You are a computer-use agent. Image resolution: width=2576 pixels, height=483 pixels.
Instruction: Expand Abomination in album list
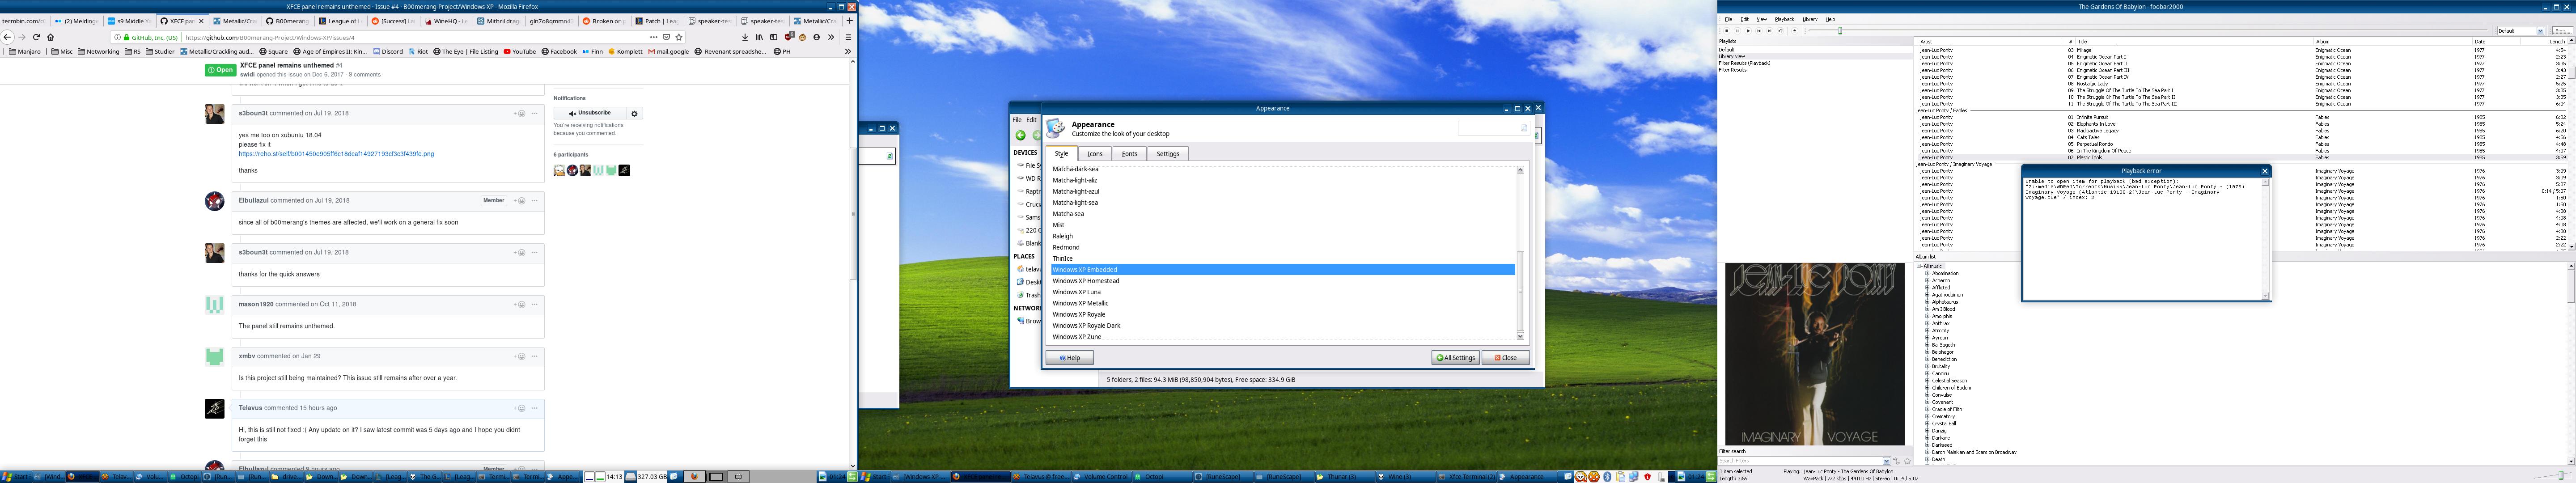[1927, 273]
